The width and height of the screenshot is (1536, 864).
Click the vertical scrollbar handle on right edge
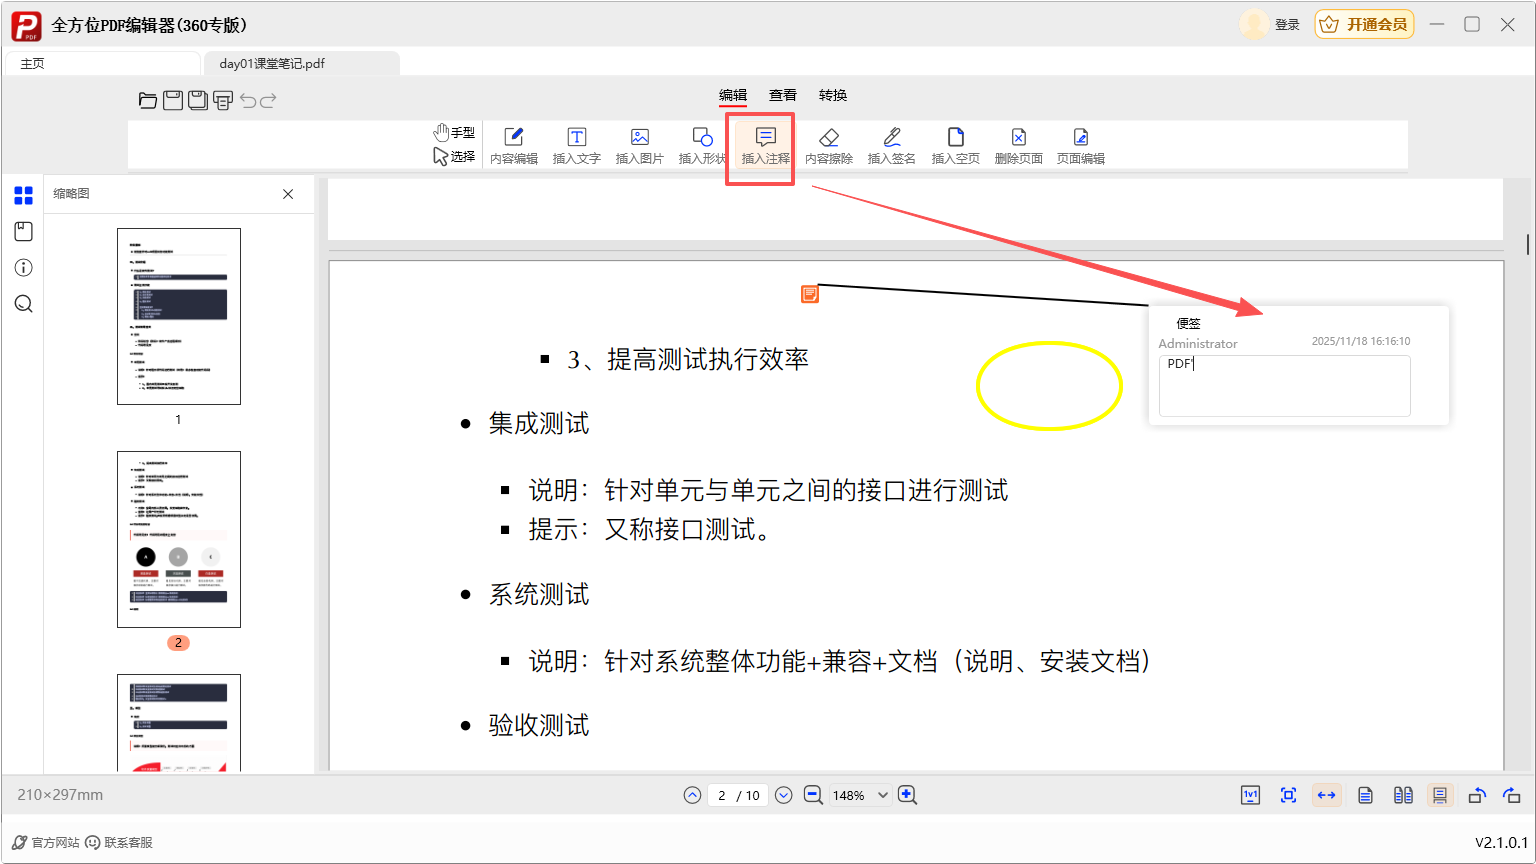pos(1527,244)
